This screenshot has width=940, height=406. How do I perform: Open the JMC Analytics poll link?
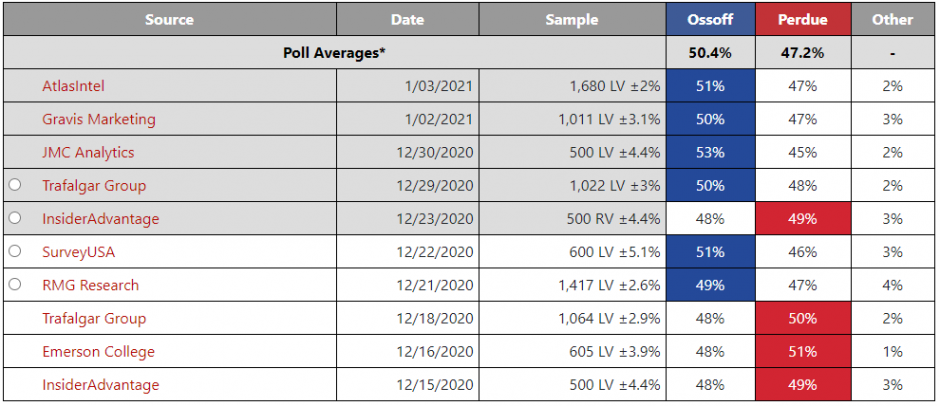click(88, 152)
